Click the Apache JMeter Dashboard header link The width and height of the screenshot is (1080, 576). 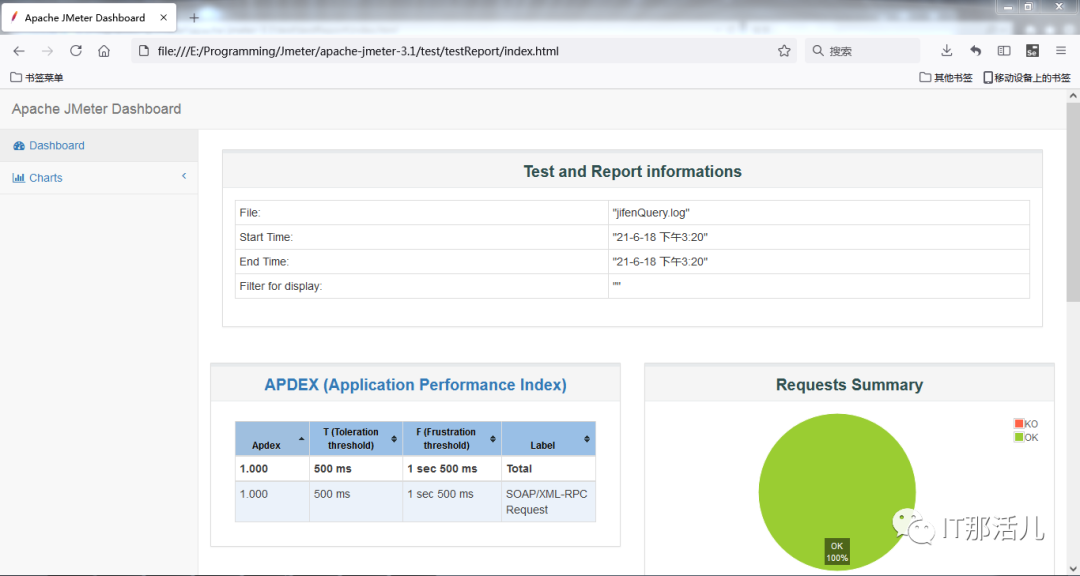tap(96, 109)
